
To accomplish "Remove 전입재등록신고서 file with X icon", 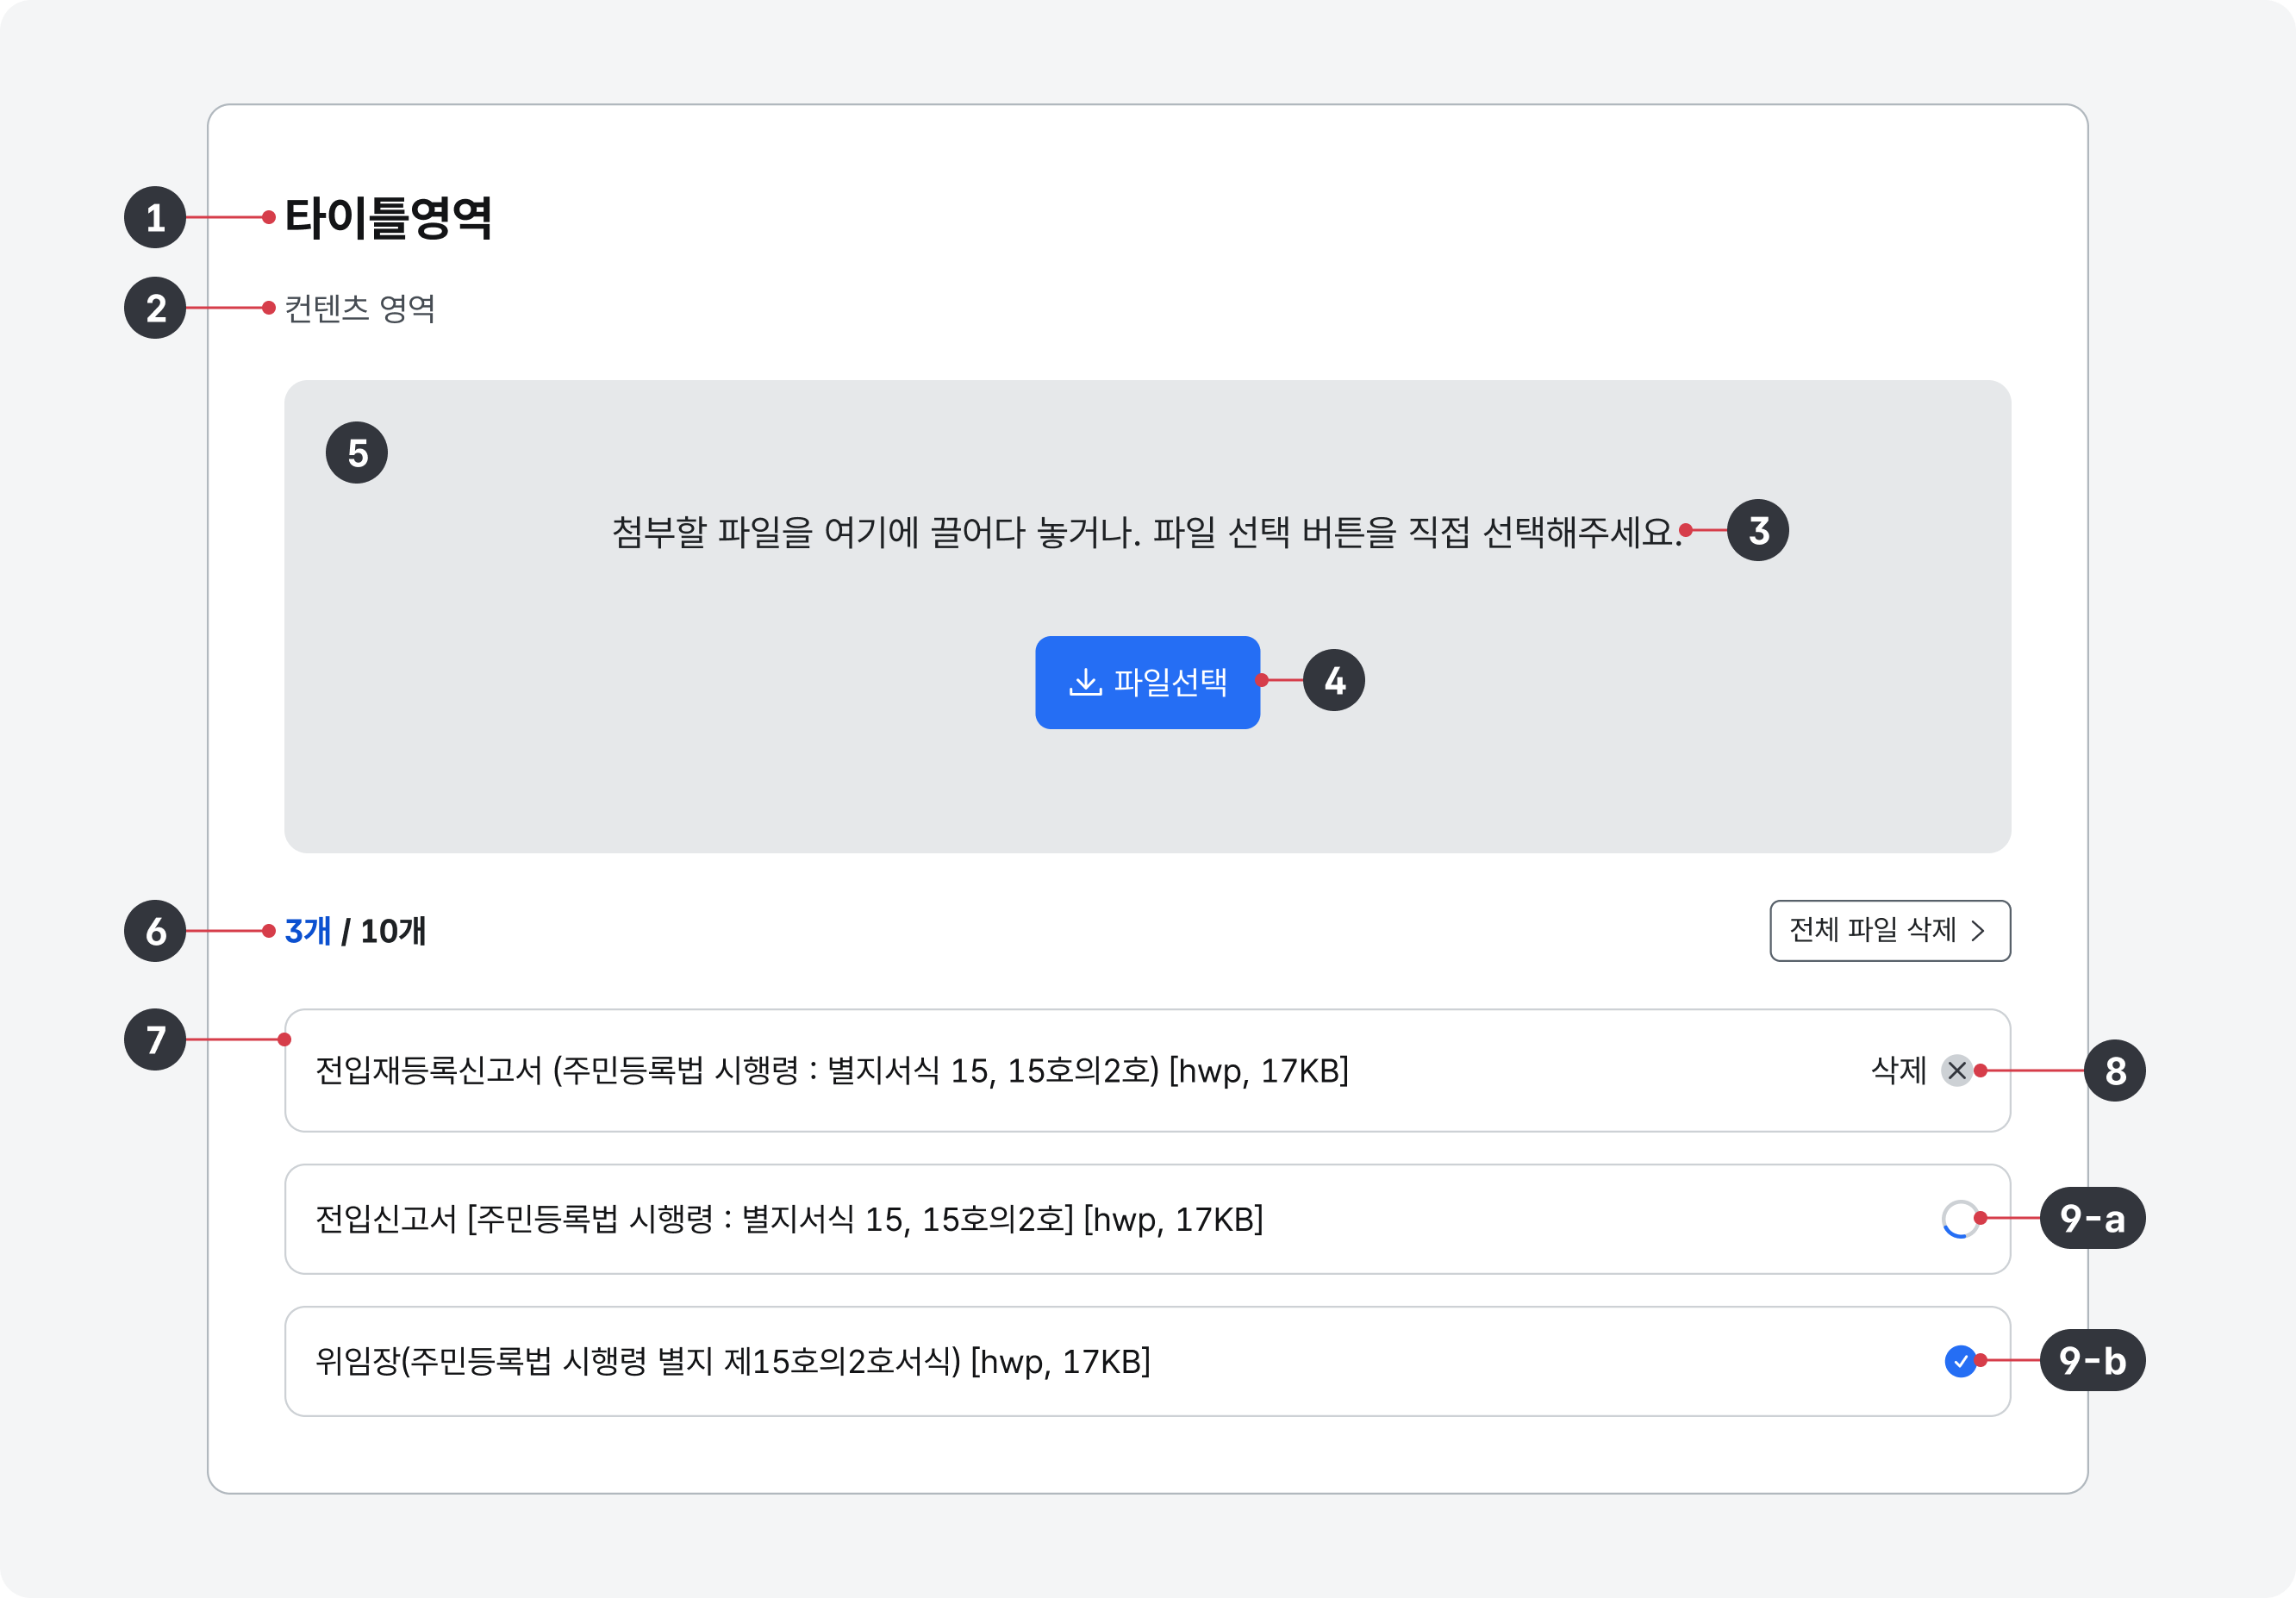I will [1956, 1070].
